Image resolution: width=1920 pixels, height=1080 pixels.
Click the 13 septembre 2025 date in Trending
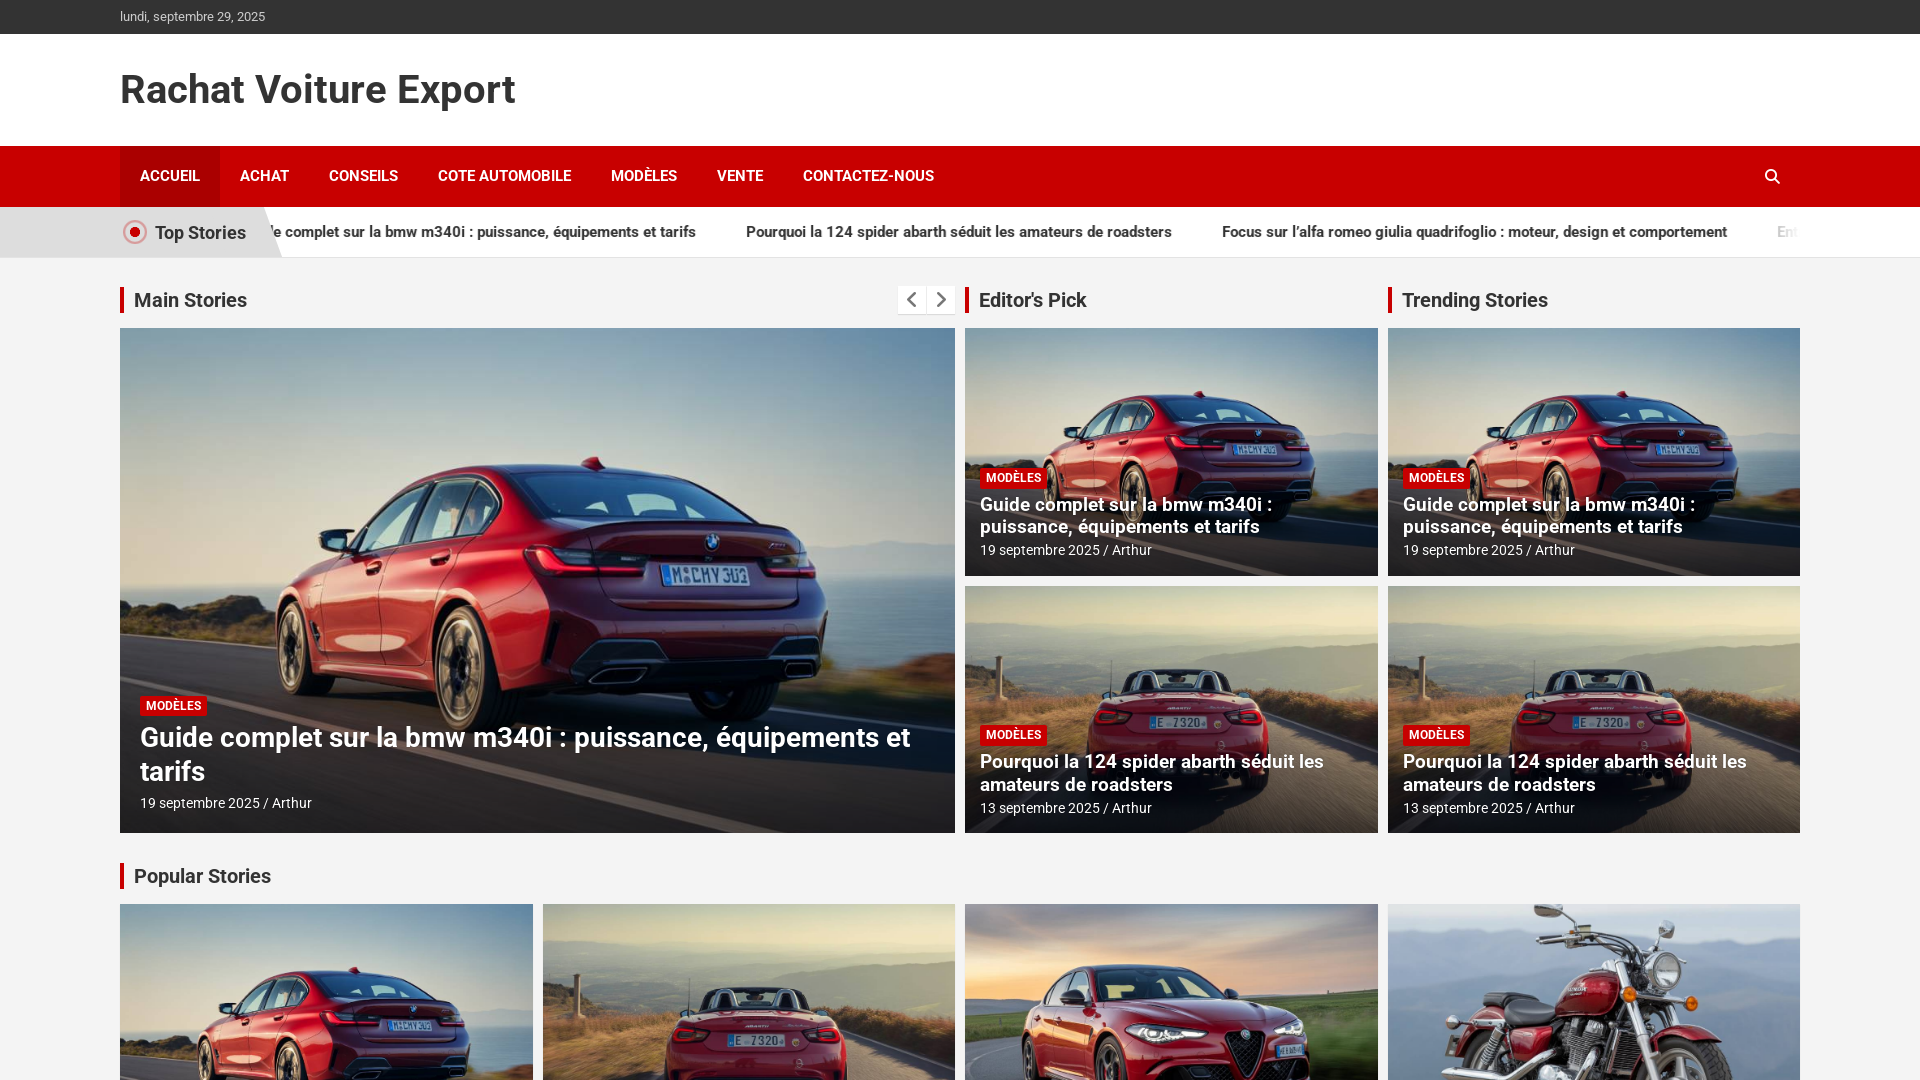click(x=1462, y=808)
